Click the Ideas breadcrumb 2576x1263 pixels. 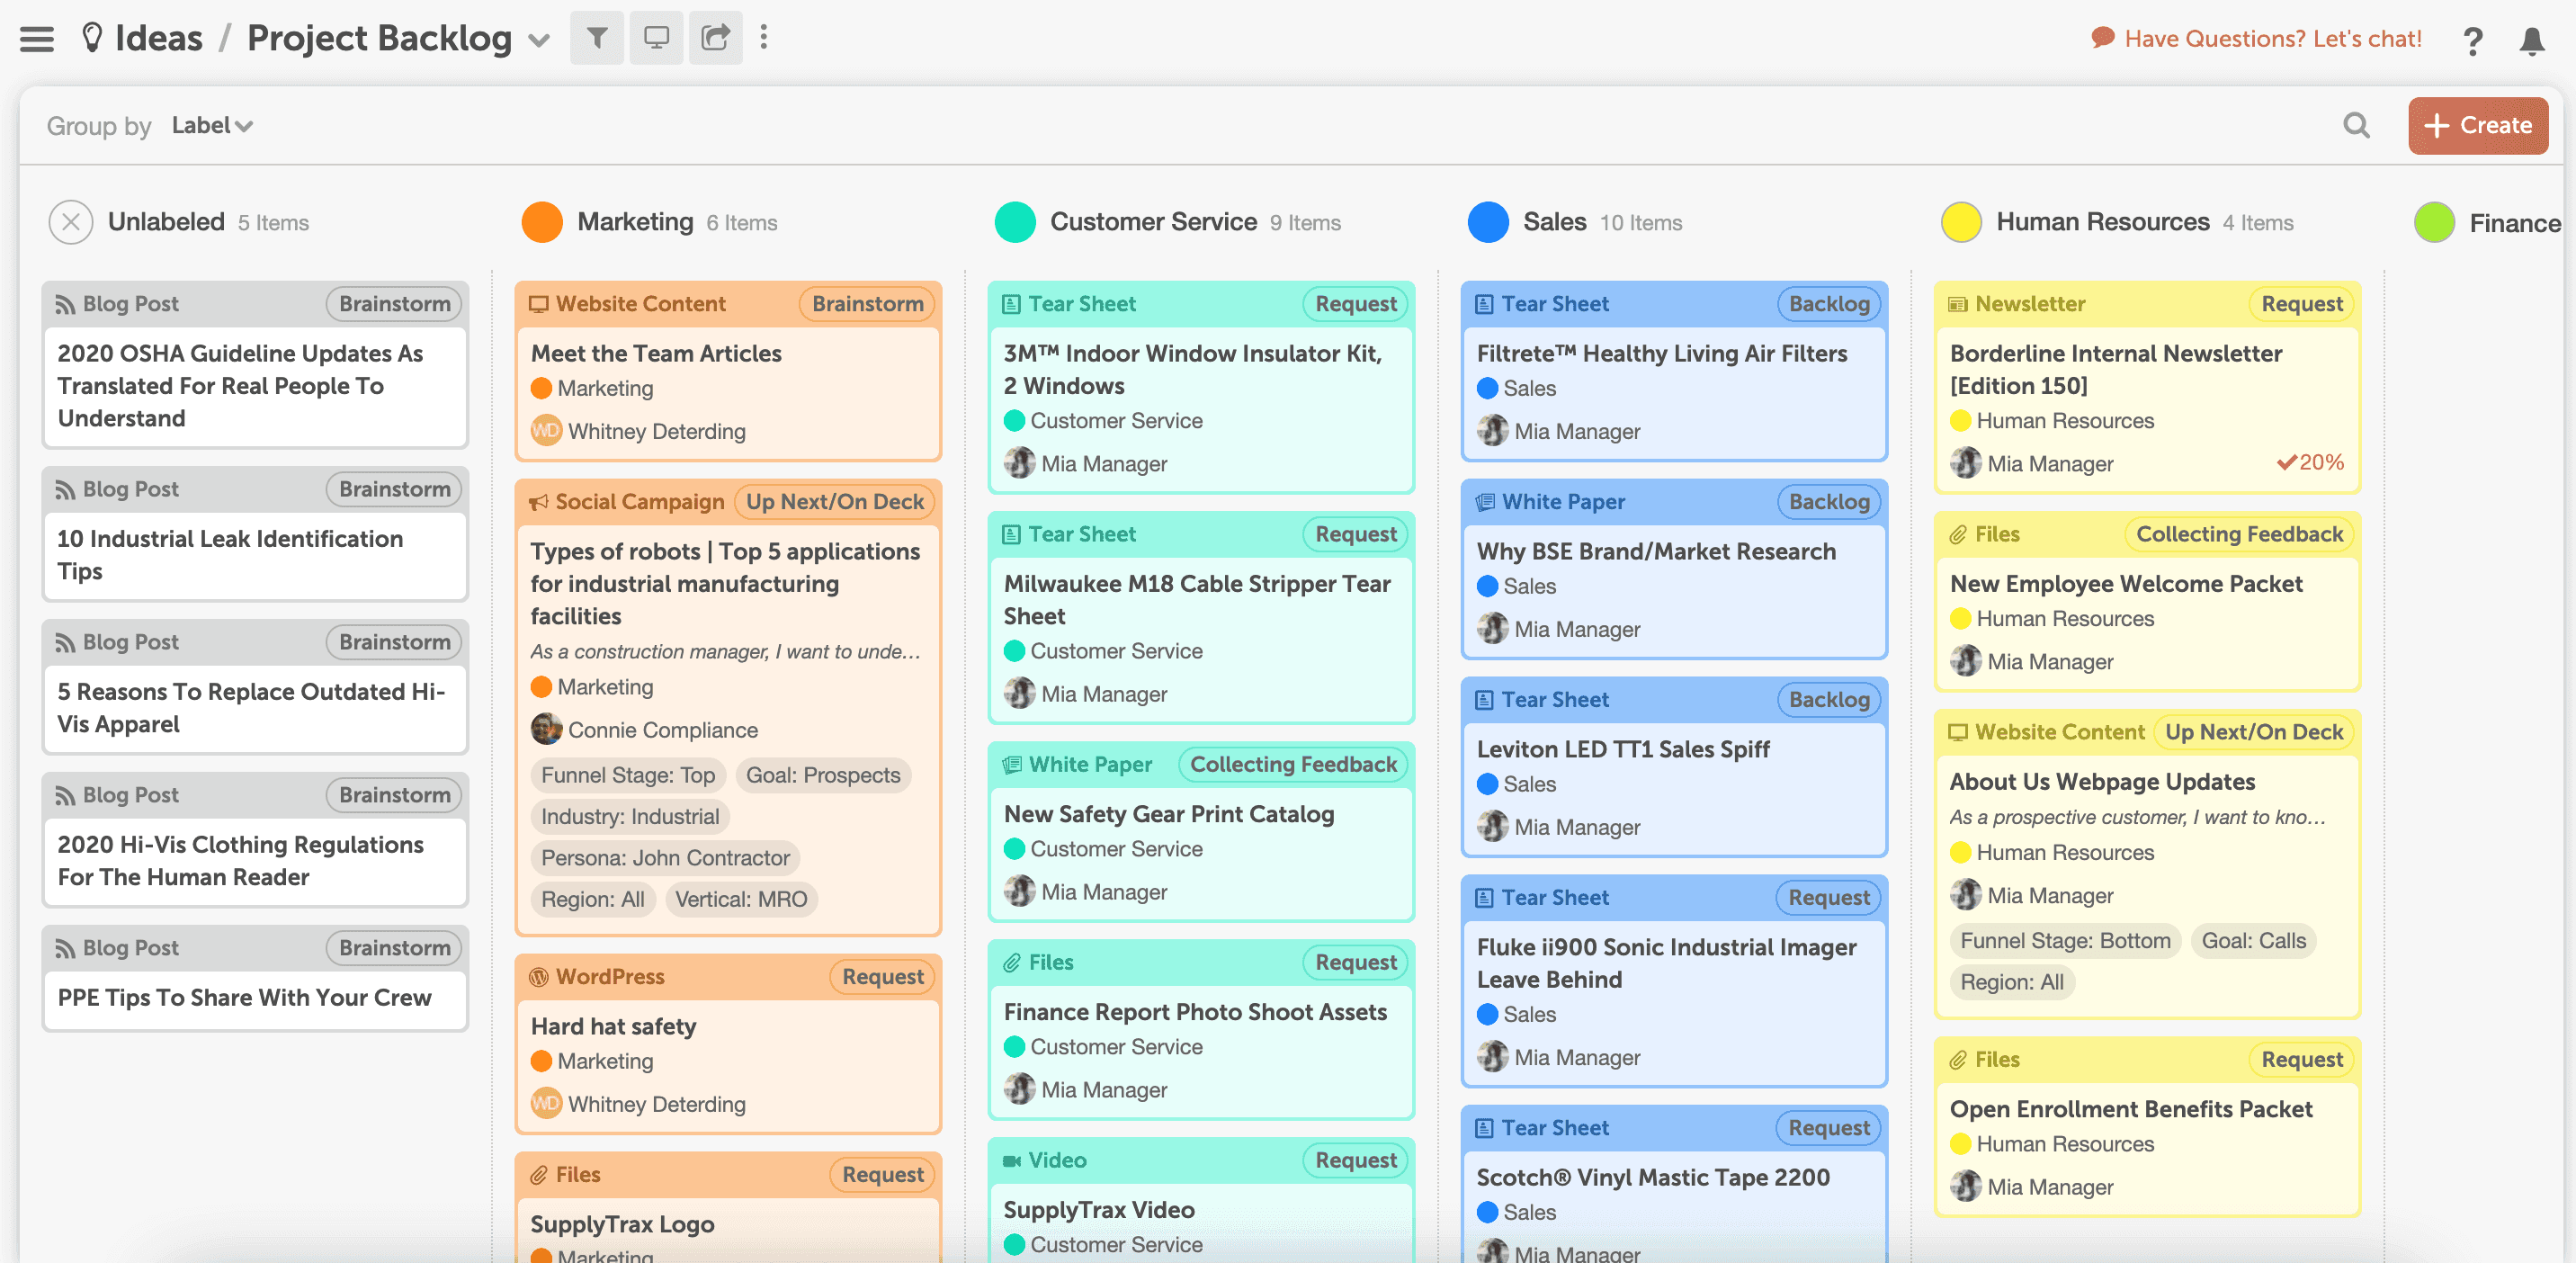click(x=158, y=38)
